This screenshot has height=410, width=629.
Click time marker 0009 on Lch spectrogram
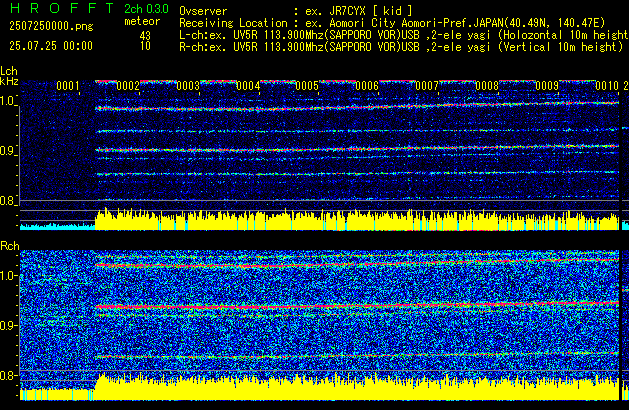[547, 86]
